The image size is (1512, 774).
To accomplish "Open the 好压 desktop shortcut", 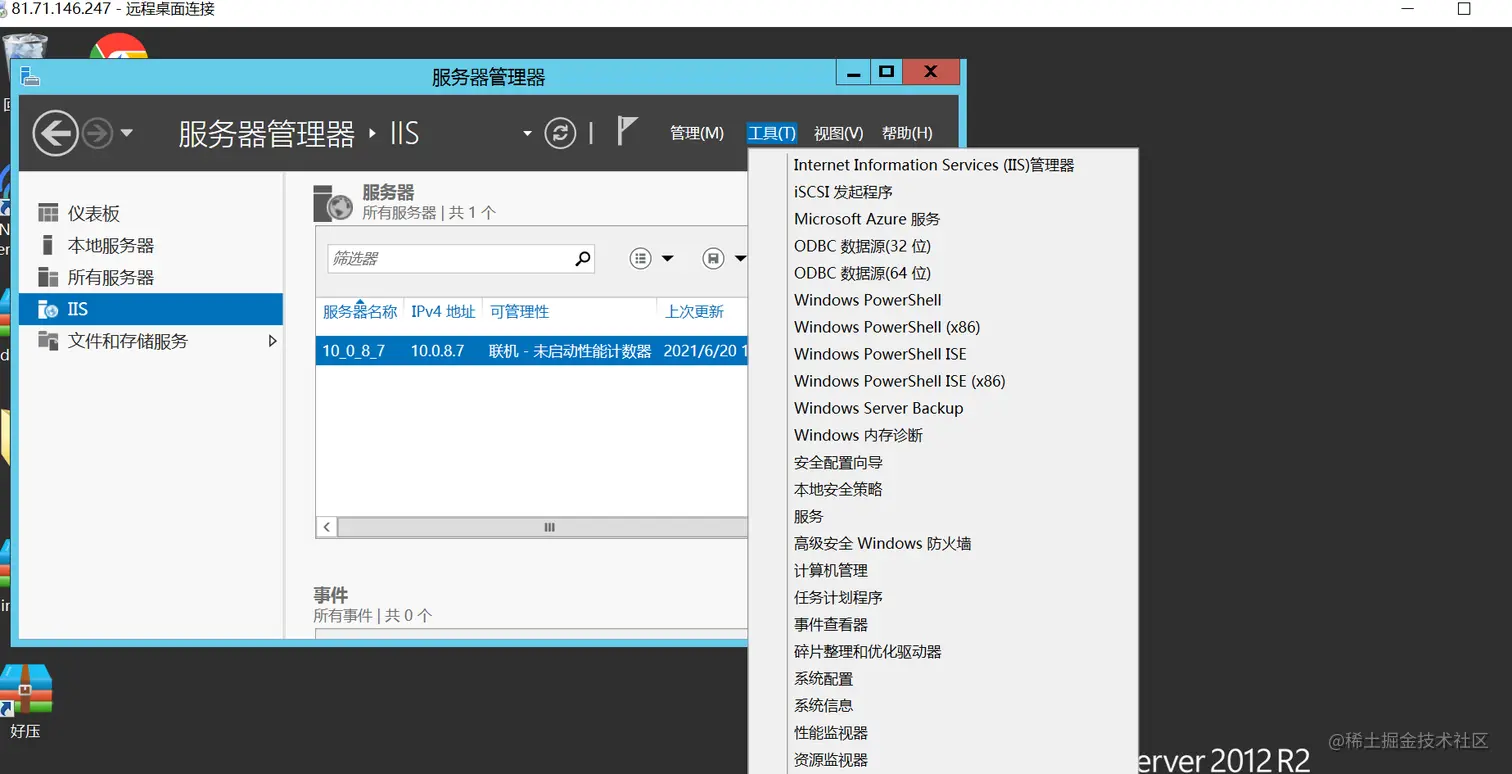I will pos(26,702).
